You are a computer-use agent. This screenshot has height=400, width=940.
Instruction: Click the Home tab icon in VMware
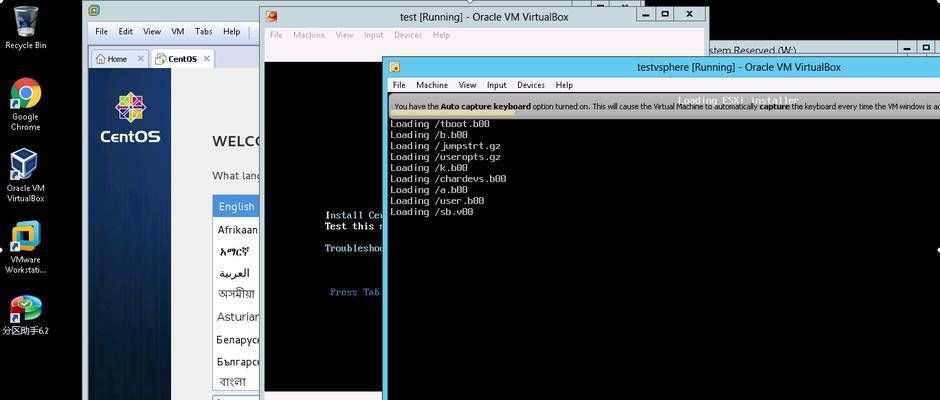[101, 59]
